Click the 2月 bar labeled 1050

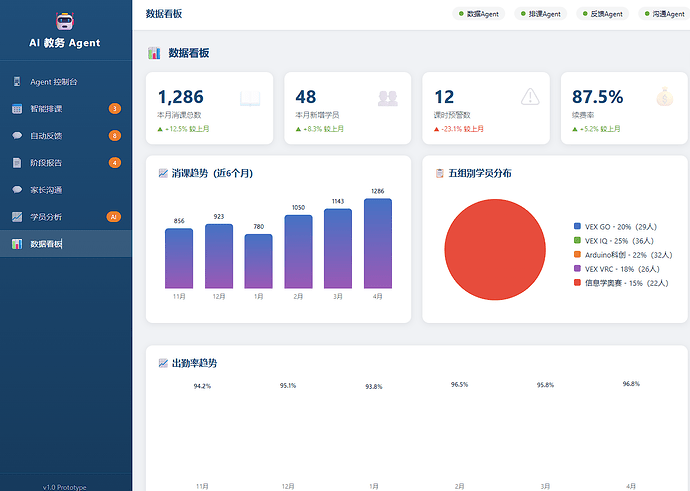coord(298,252)
